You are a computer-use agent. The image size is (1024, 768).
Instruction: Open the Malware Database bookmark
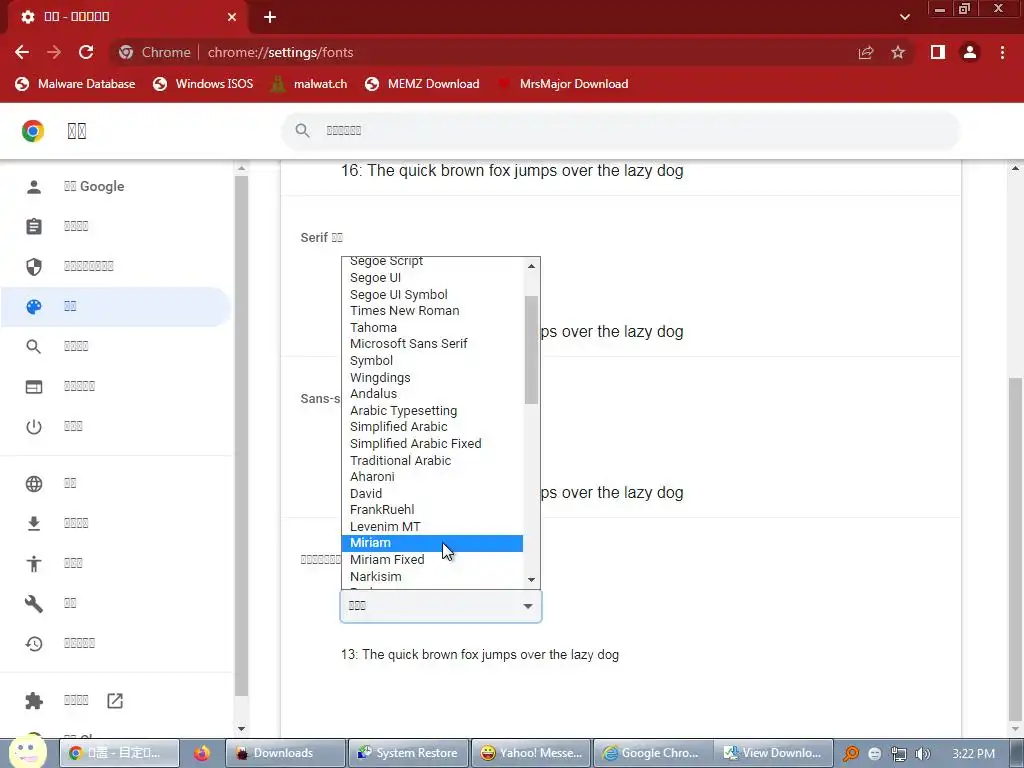pos(75,84)
